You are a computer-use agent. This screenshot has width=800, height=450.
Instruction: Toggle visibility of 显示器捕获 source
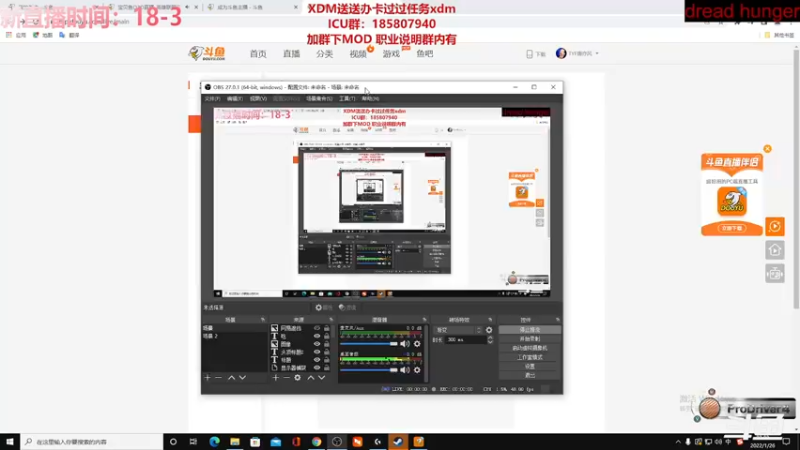click(317, 367)
